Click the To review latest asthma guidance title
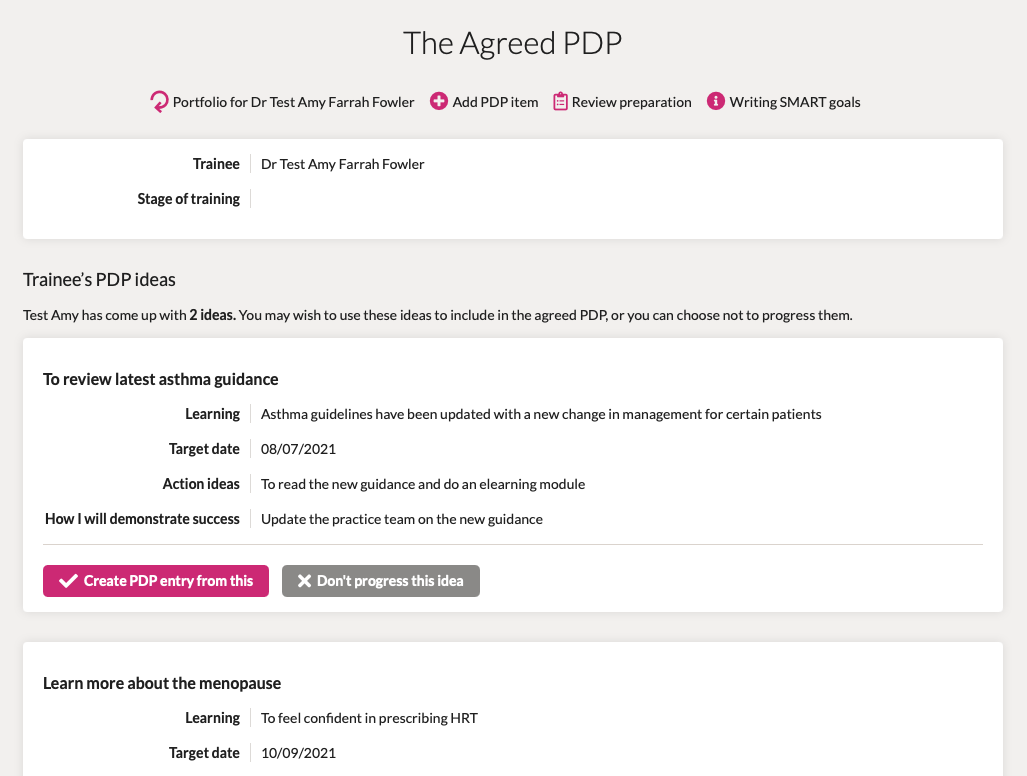 pos(160,379)
